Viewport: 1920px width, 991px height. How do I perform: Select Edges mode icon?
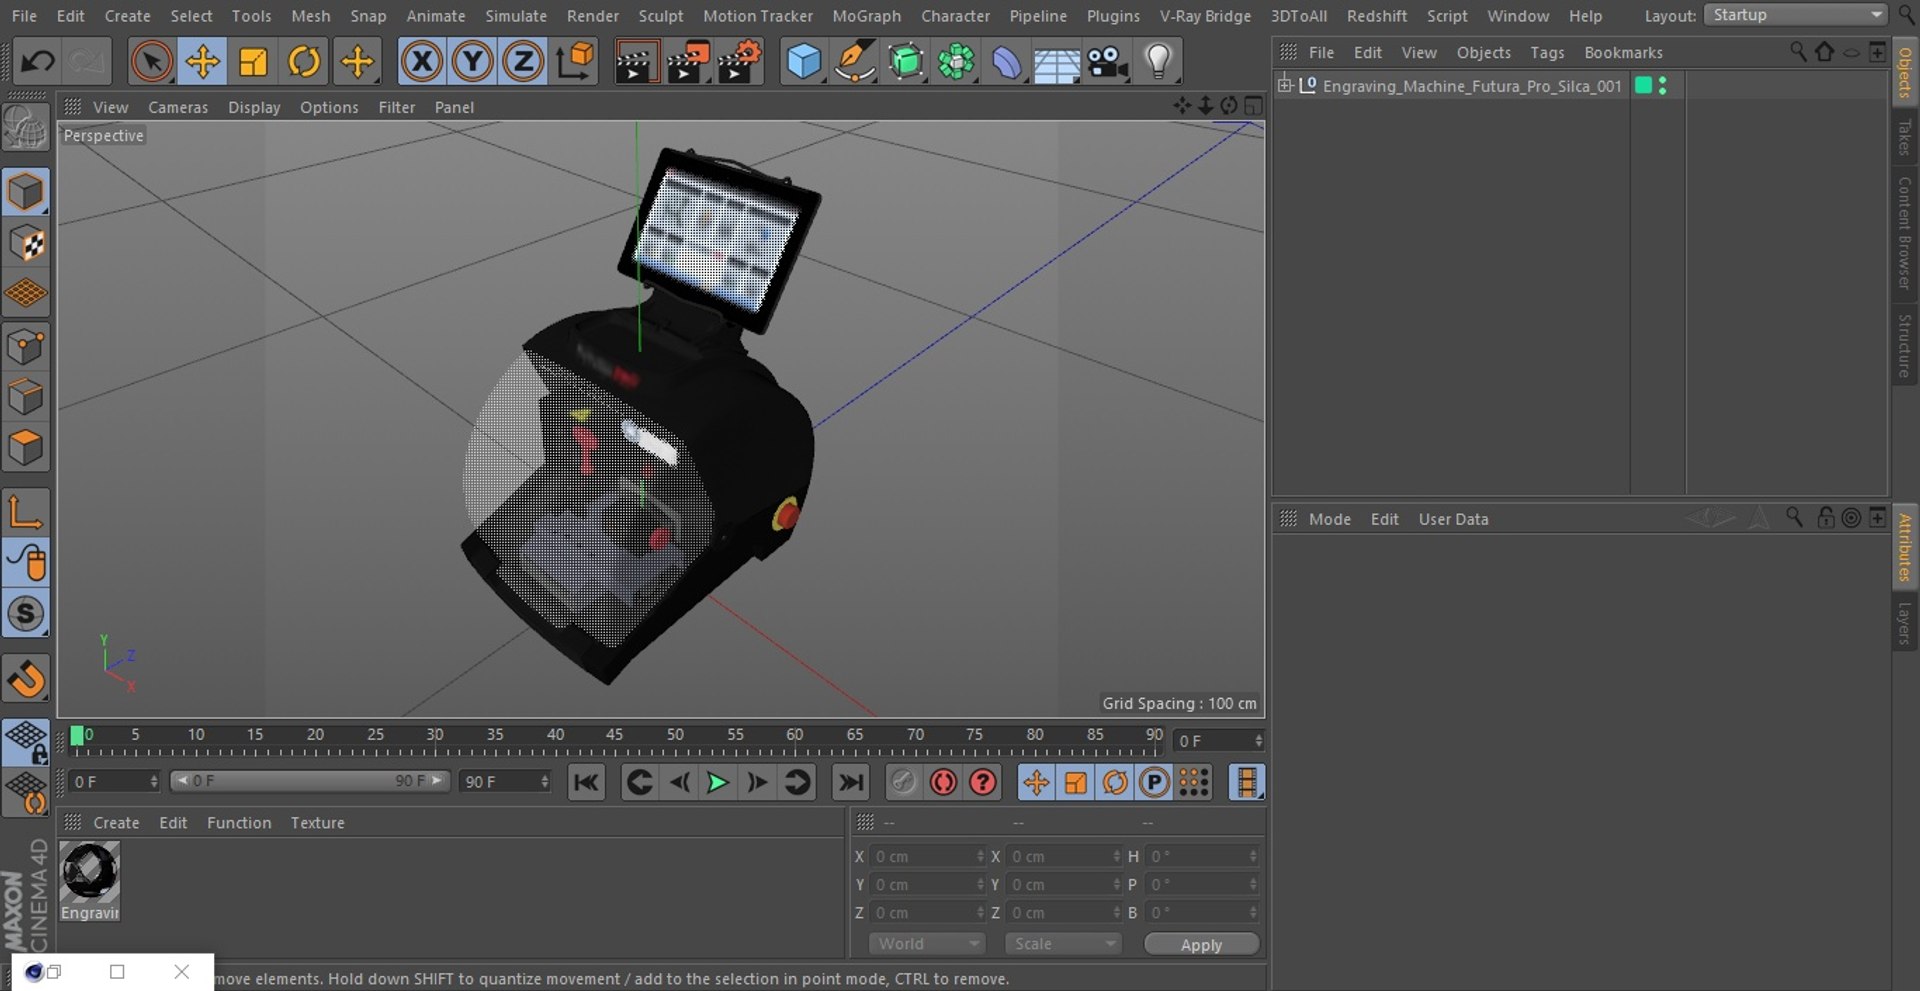pyautogui.click(x=26, y=397)
